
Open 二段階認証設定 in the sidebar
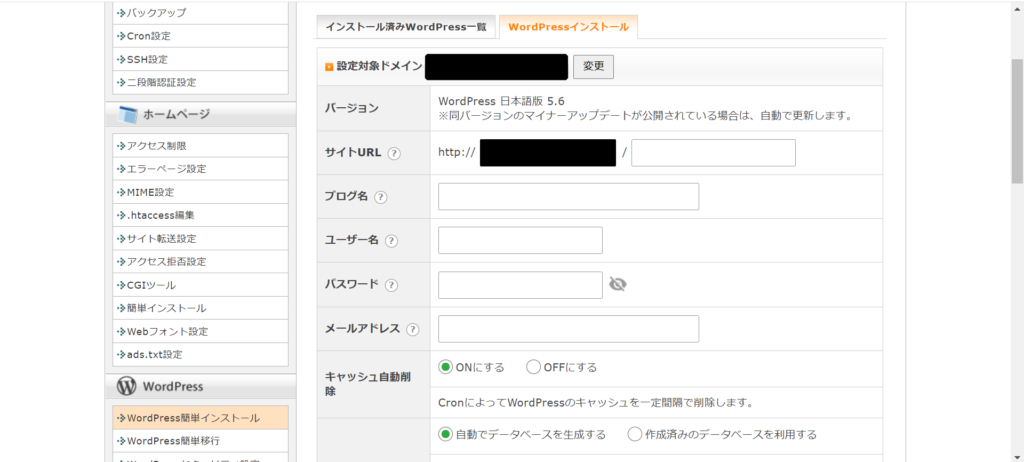200,83
